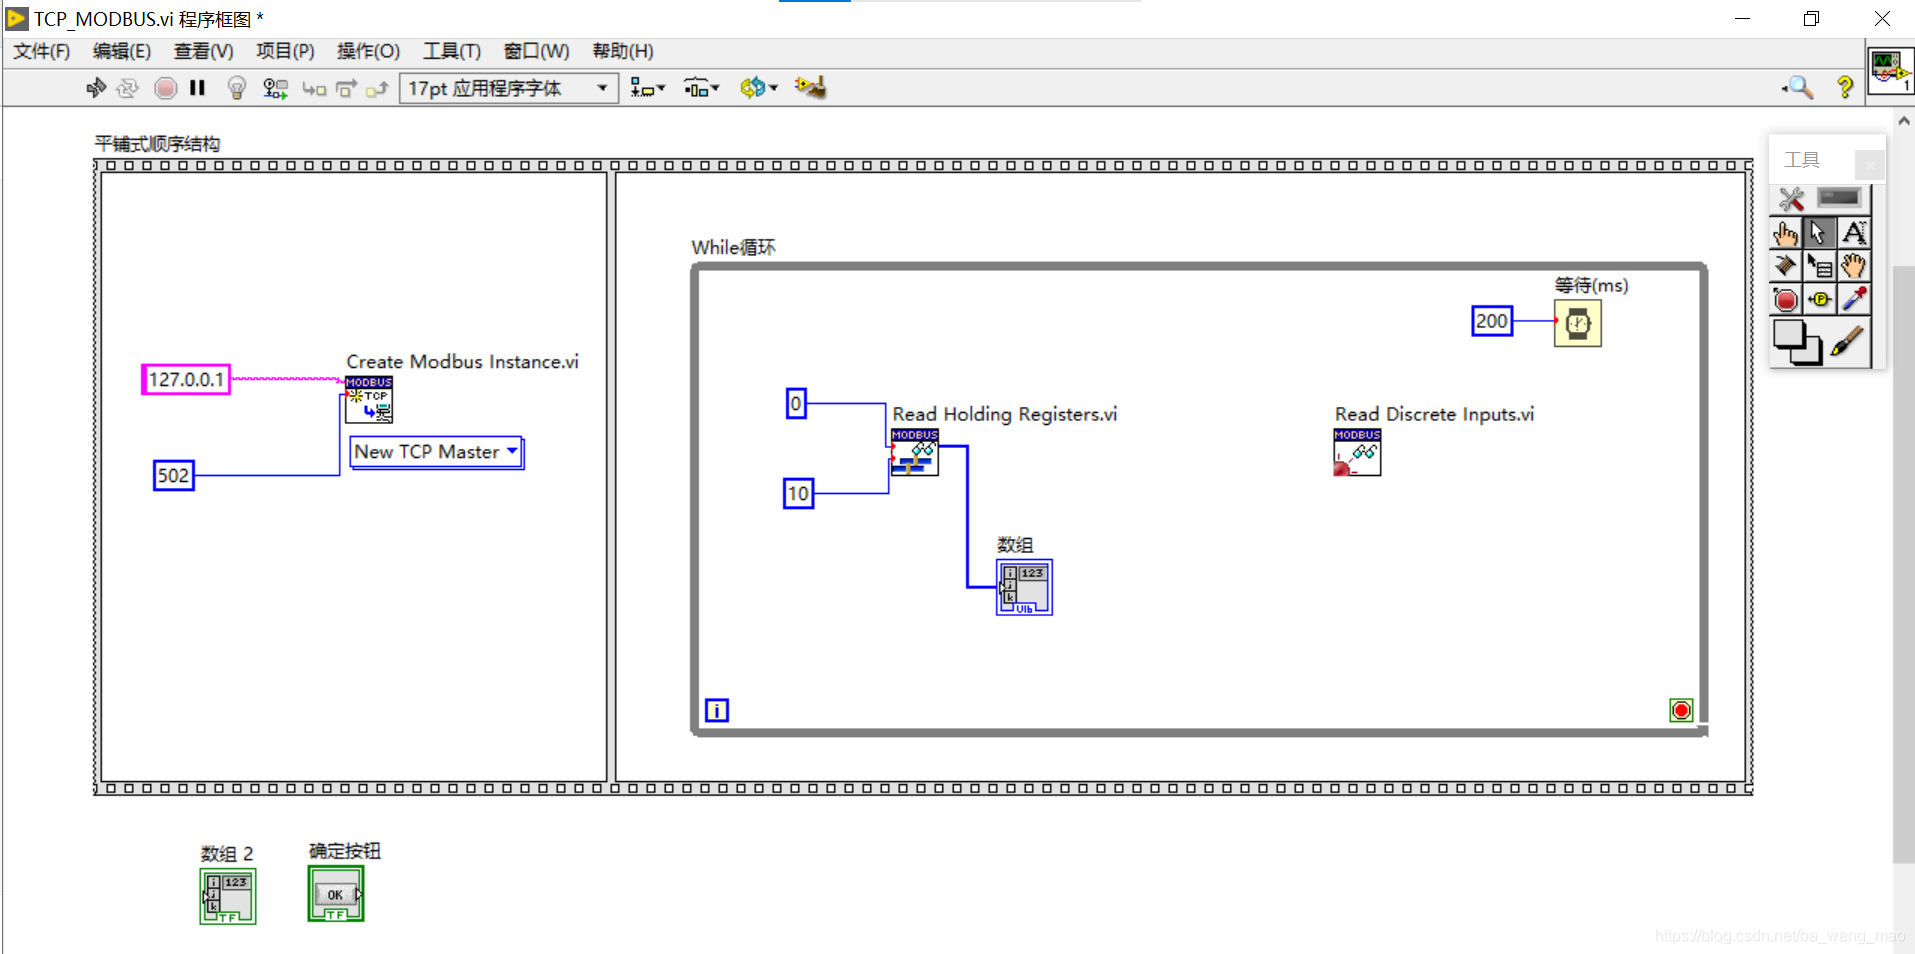
Task: Select the Scrolling hand tool
Action: point(1853,266)
